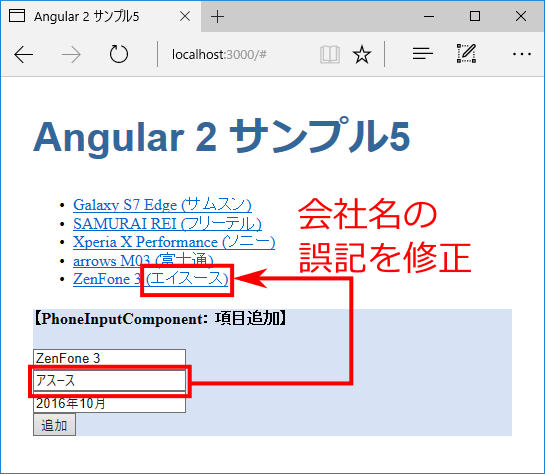
Task: Open reading view book icon
Action: pos(330,54)
